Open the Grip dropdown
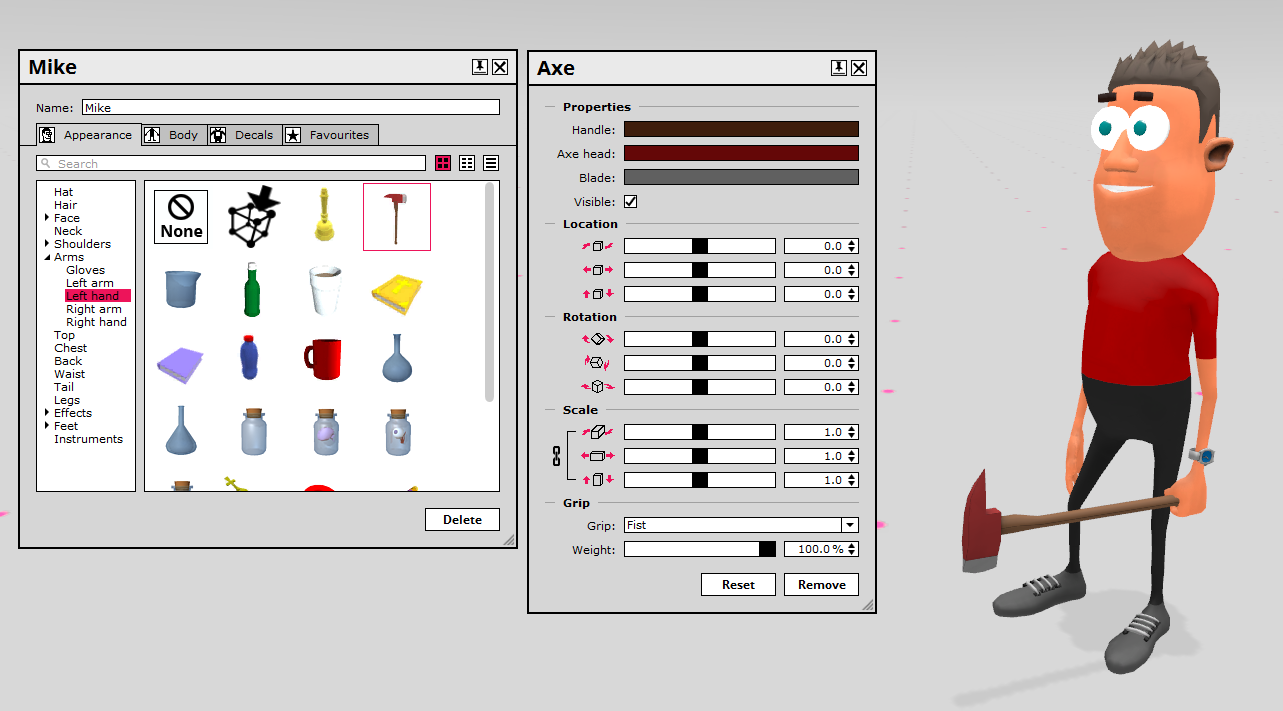This screenshot has width=1283, height=711. [x=849, y=525]
